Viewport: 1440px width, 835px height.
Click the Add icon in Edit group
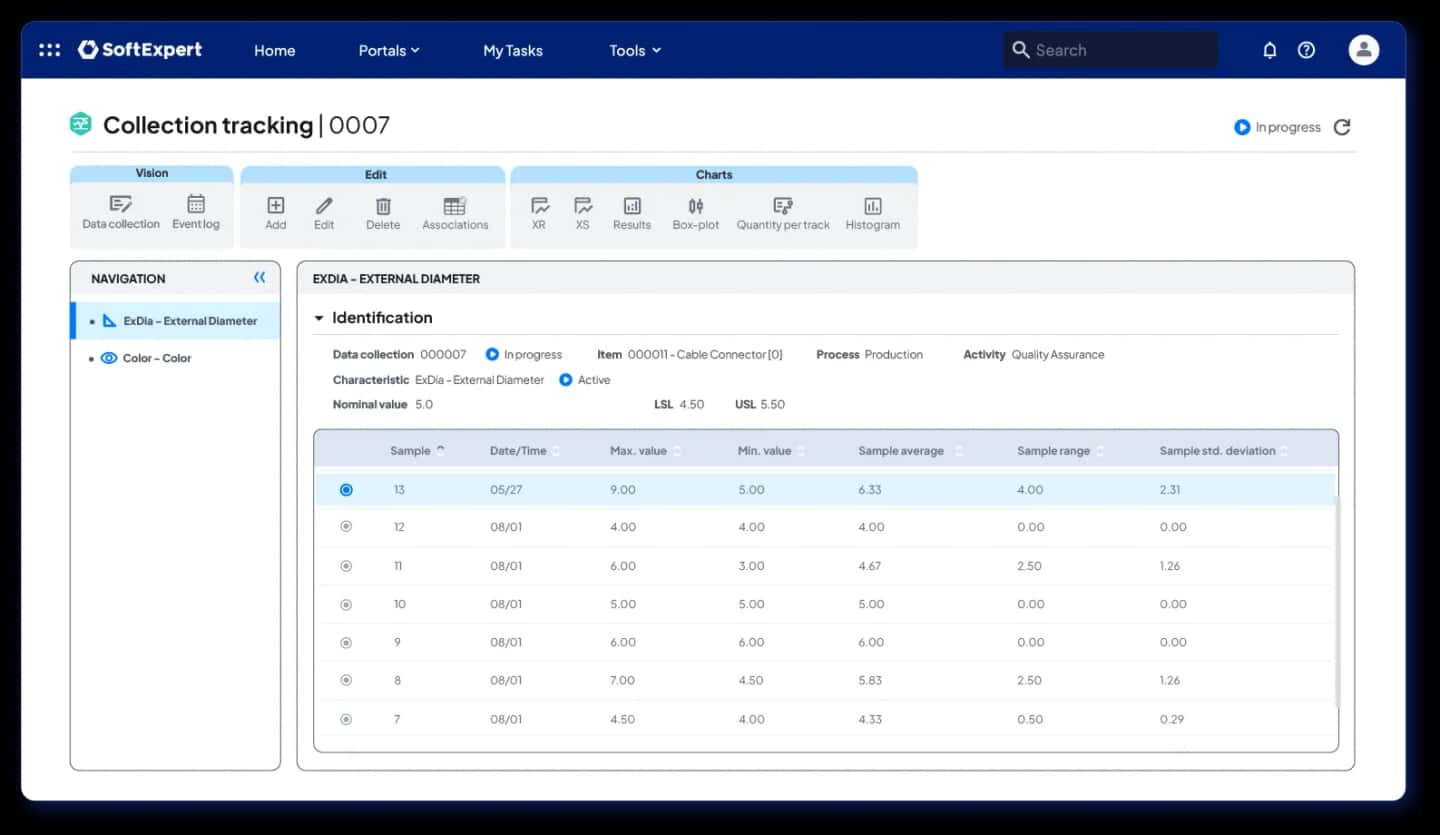(276, 205)
